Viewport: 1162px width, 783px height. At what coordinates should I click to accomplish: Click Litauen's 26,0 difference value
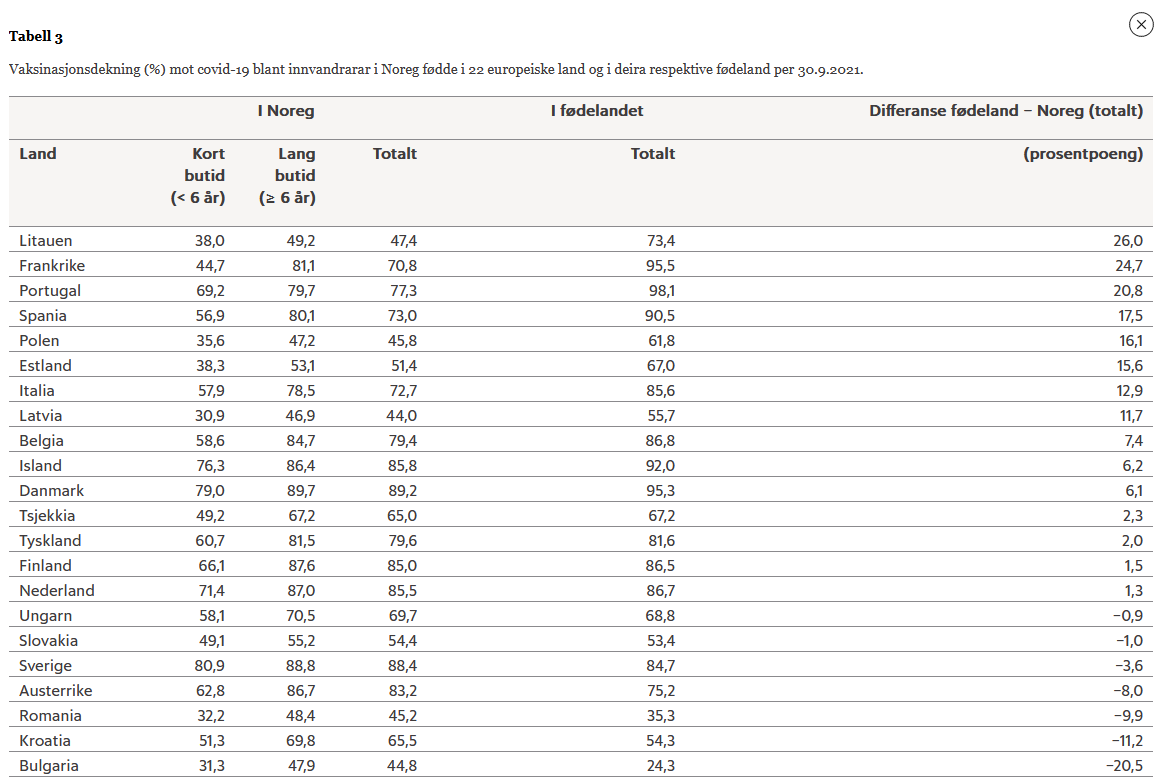tap(1128, 241)
